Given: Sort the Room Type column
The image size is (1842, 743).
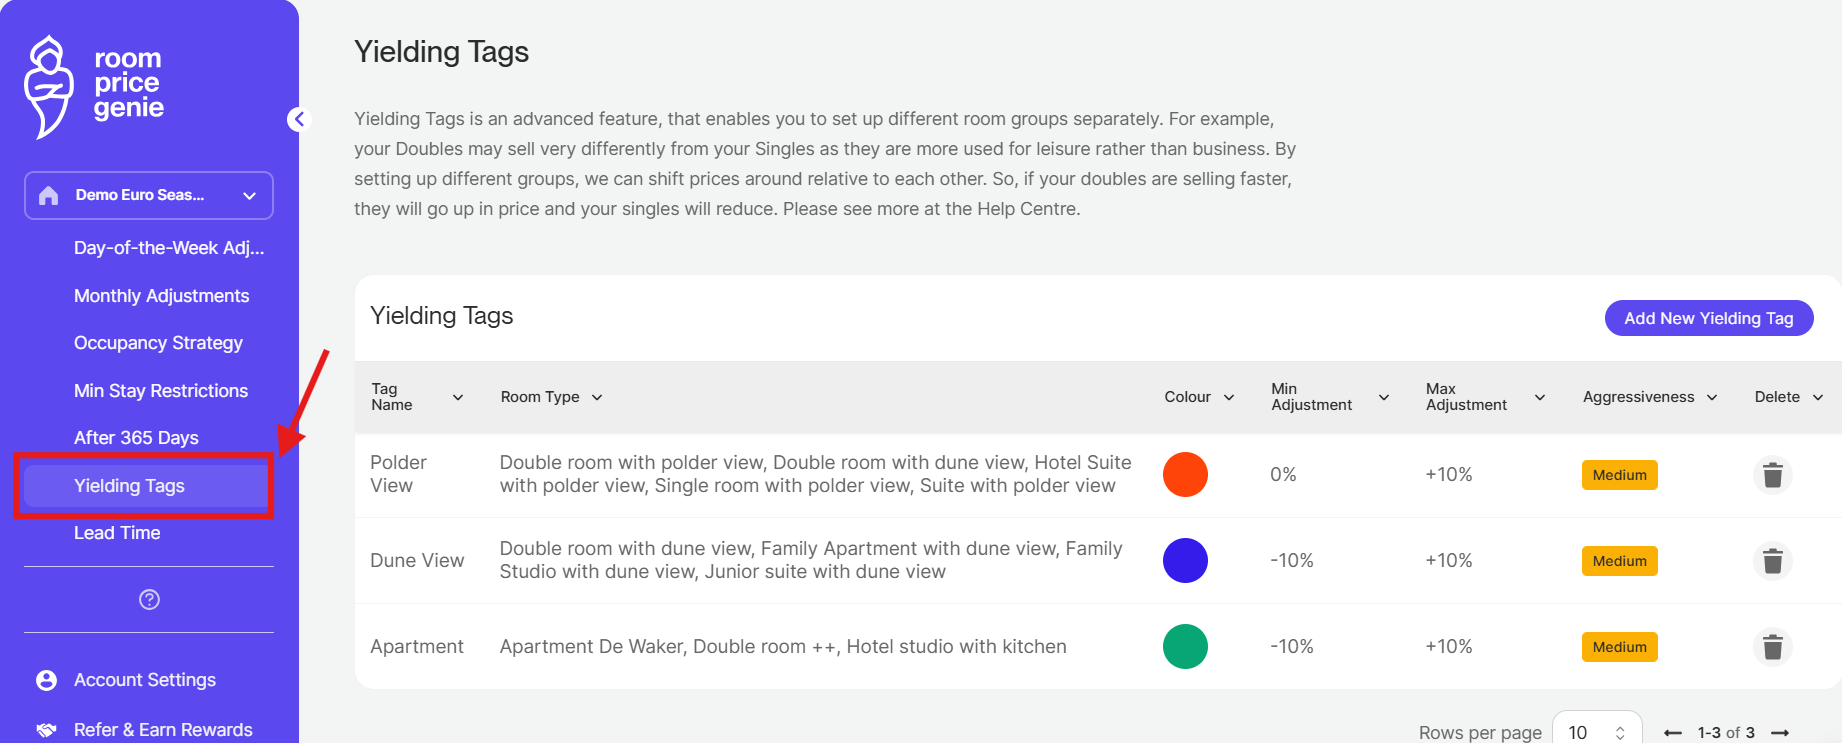Looking at the screenshot, I should click(x=597, y=397).
